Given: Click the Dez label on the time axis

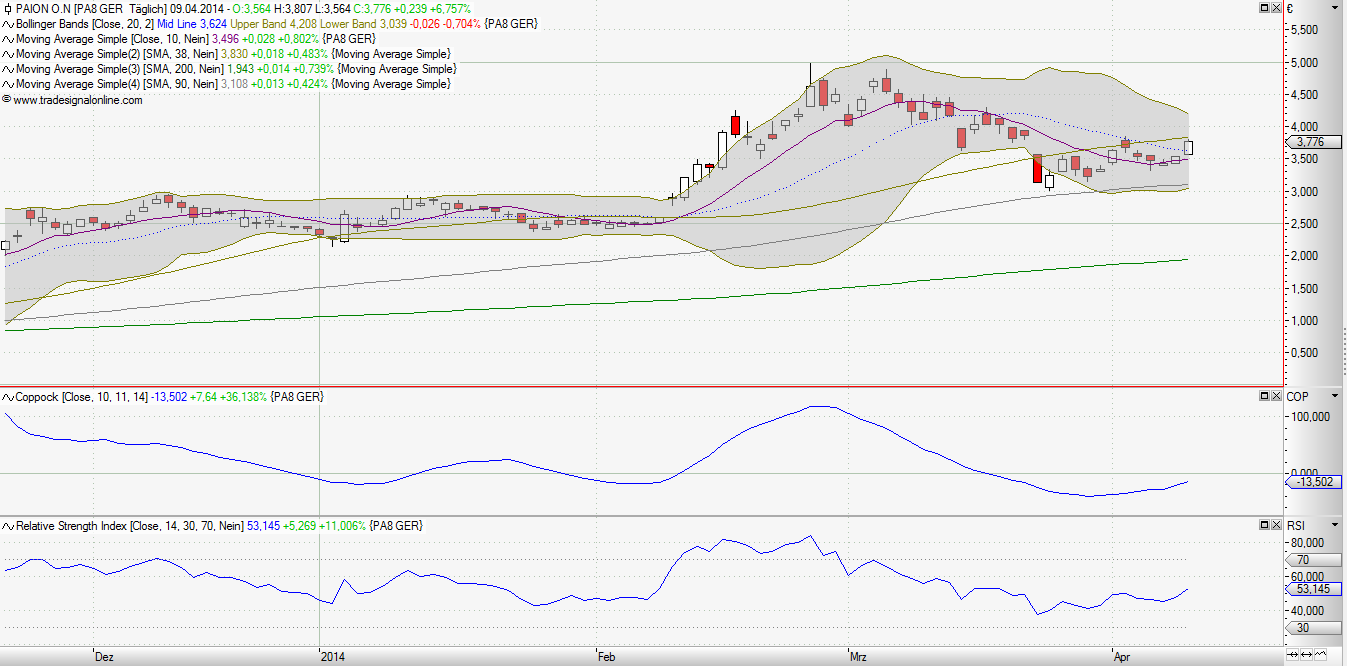Looking at the screenshot, I should (x=104, y=658).
